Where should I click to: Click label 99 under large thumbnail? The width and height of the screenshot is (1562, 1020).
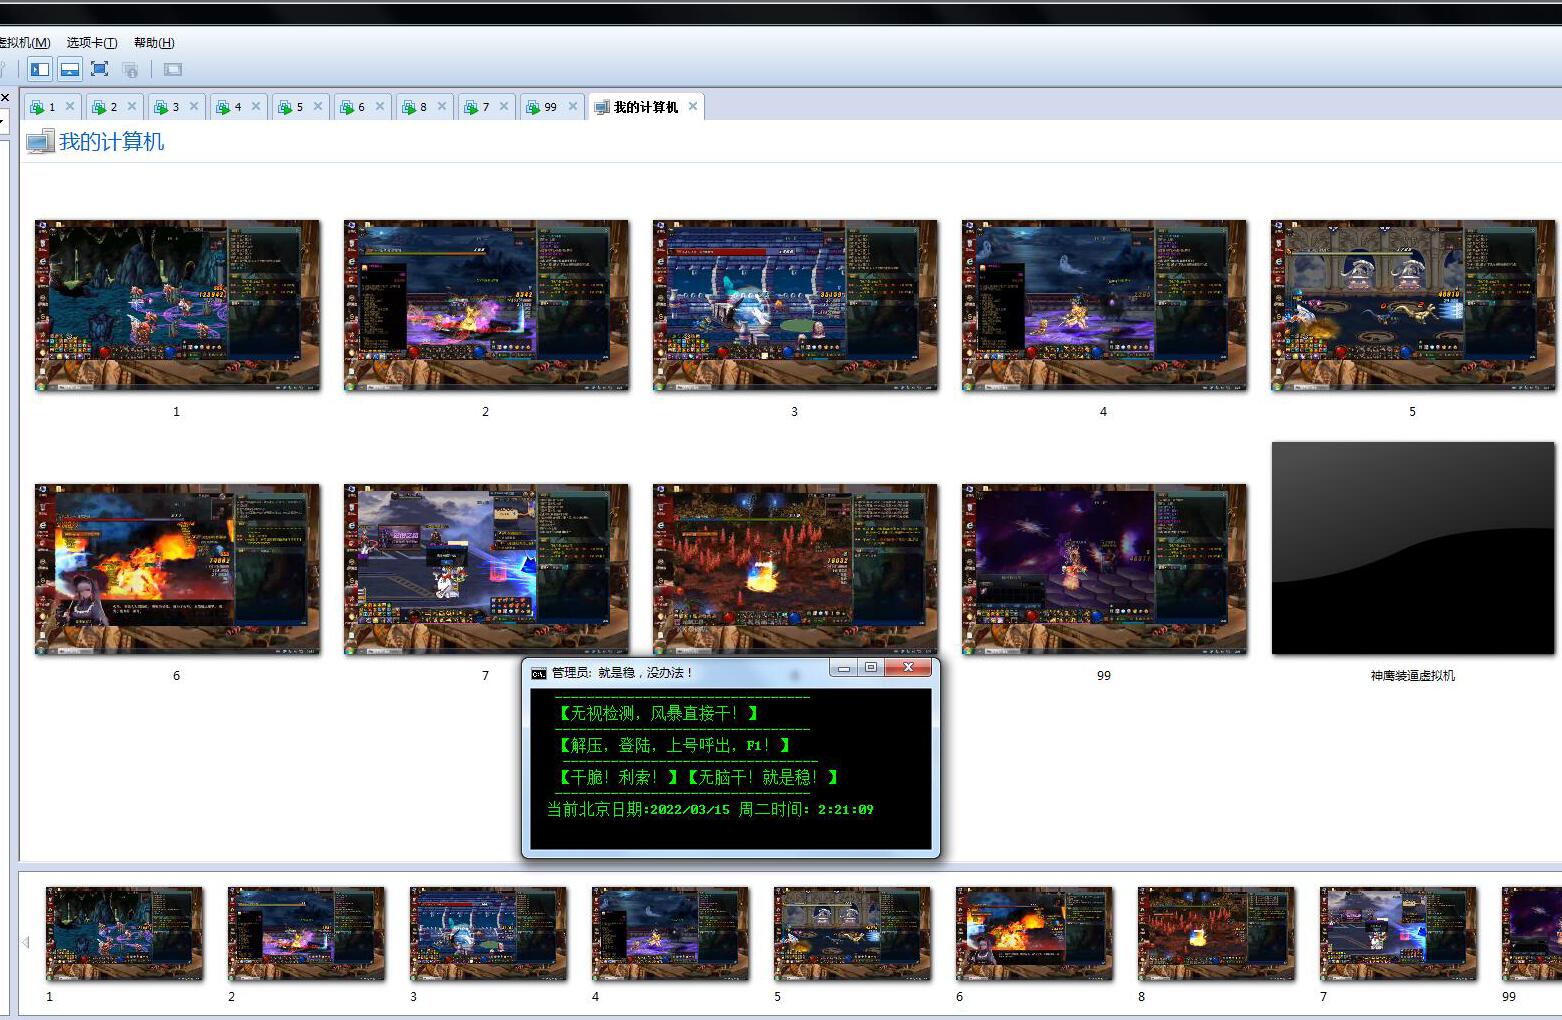tap(1104, 676)
